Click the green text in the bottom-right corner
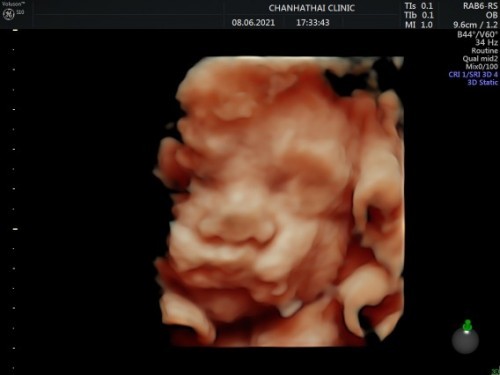The image size is (500, 375). coord(496,371)
